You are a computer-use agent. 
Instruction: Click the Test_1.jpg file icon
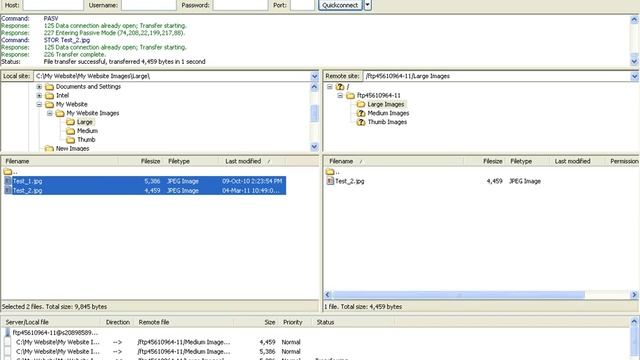pos(8,181)
